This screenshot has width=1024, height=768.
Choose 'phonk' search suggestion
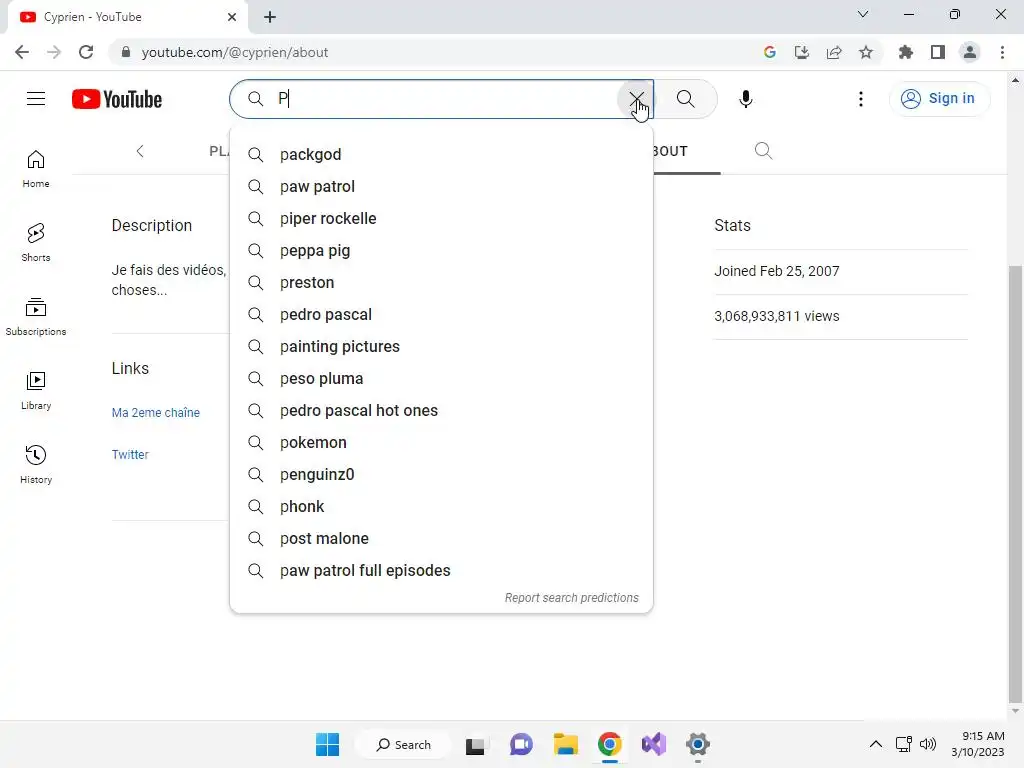[441, 507]
